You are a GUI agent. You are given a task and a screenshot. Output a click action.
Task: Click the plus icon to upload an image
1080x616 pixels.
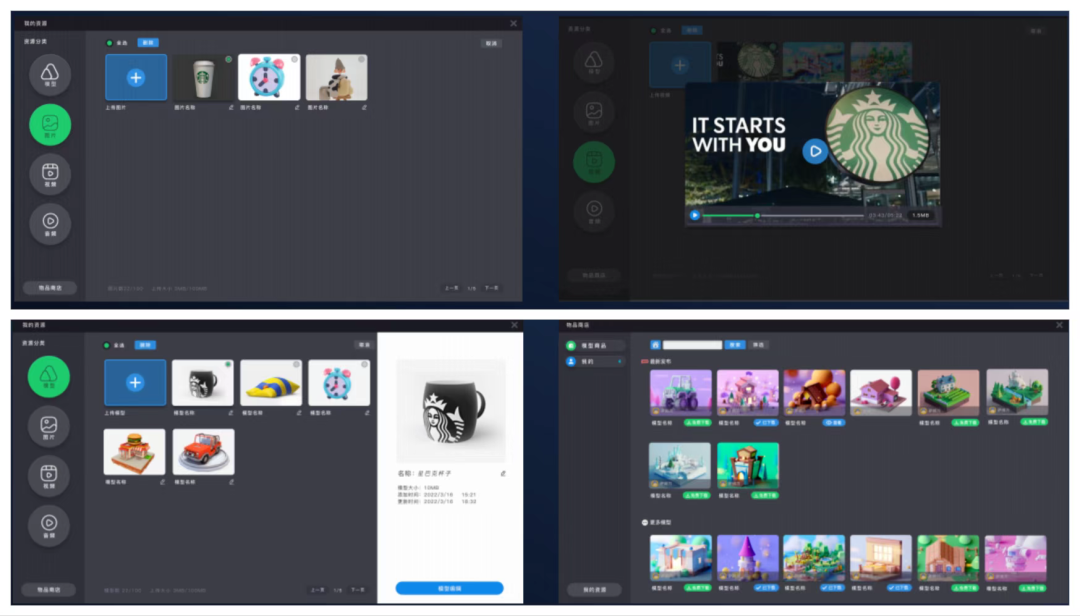coord(136,77)
